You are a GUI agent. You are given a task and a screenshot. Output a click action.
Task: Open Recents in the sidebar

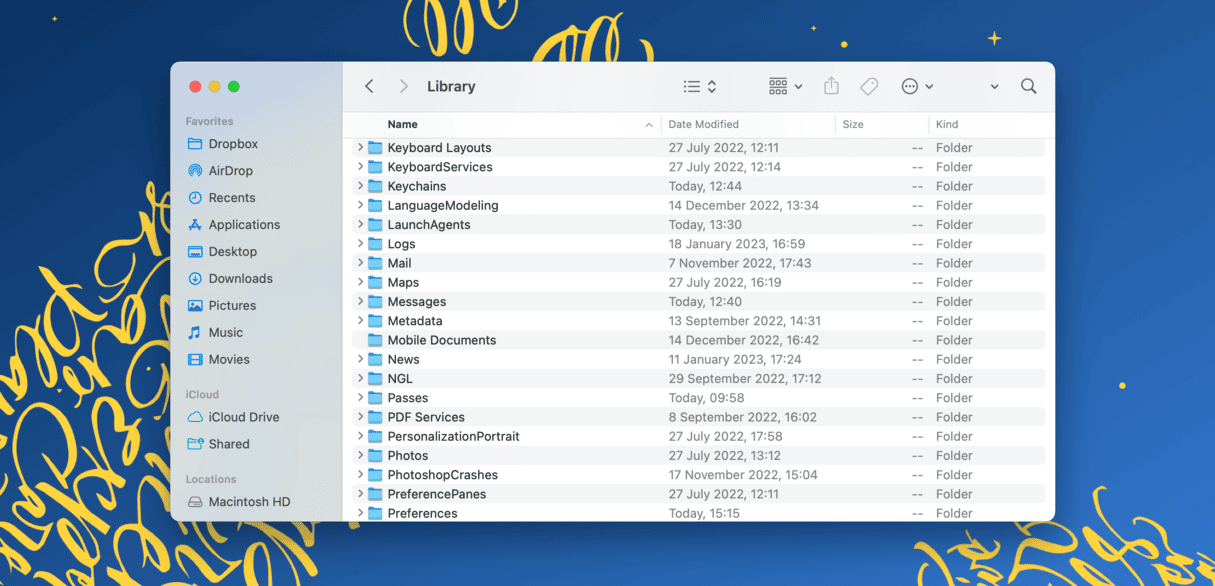click(221, 198)
